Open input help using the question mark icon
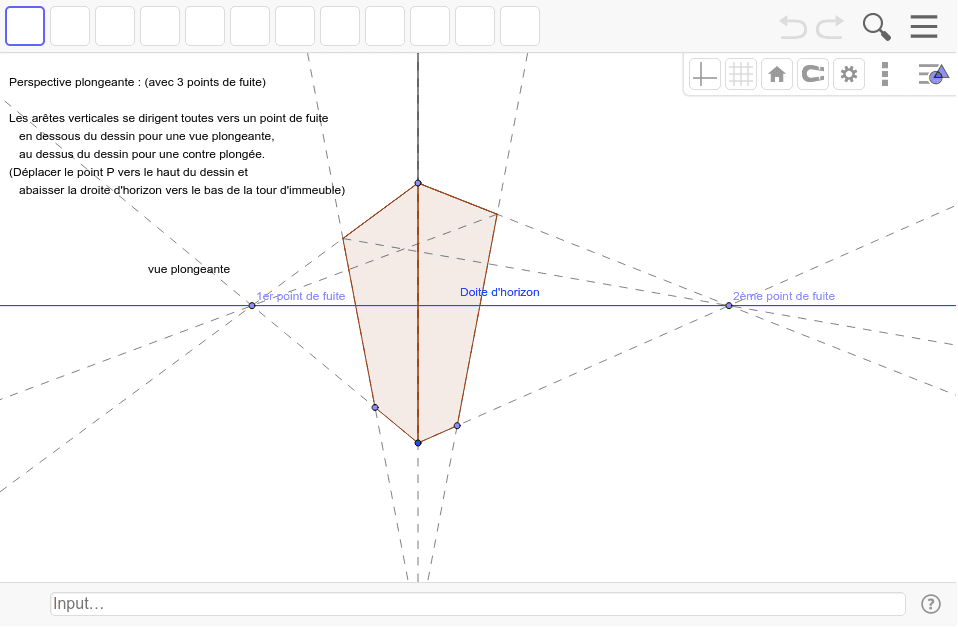Image resolution: width=958 pixels, height=627 pixels. pos(931,603)
